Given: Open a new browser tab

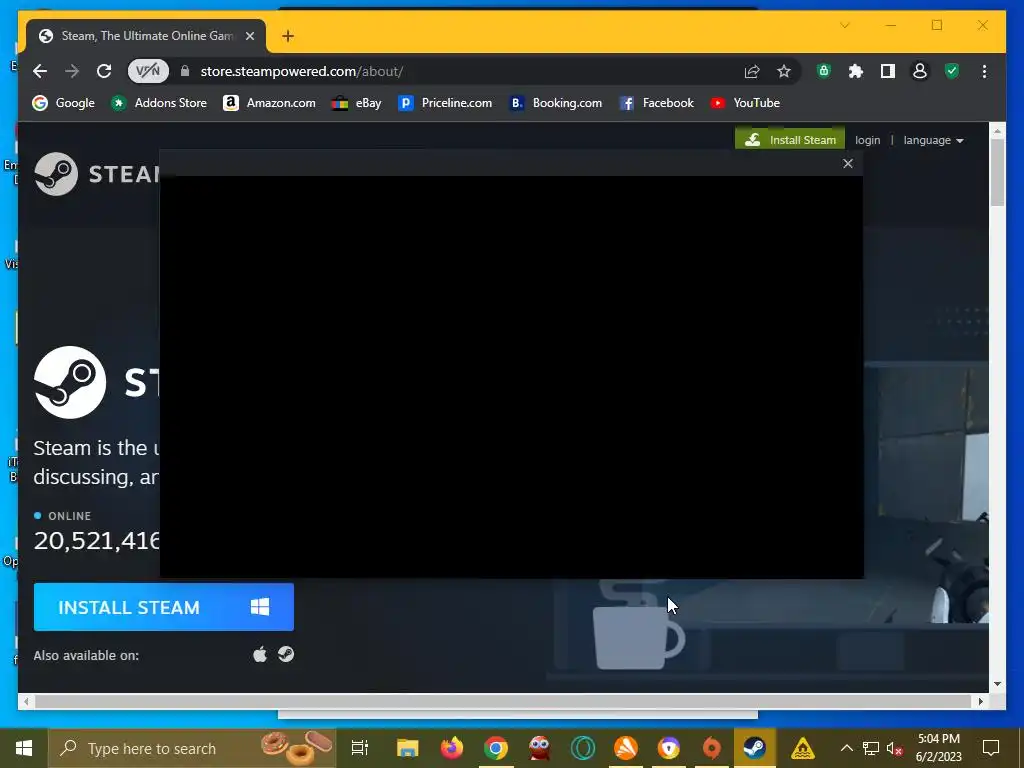Looking at the screenshot, I should [x=288, y=36].
